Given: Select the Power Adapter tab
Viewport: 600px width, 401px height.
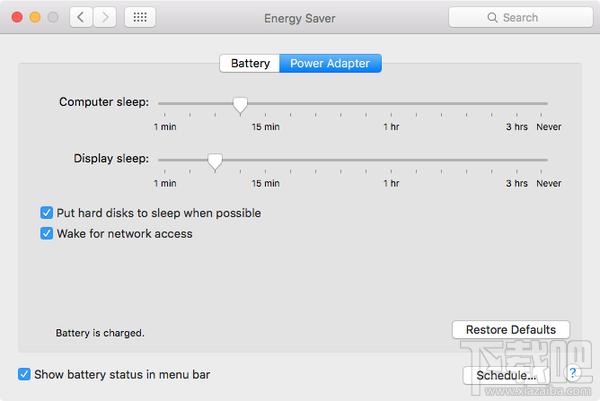Looking at the screenshot, I should [330, 63].
